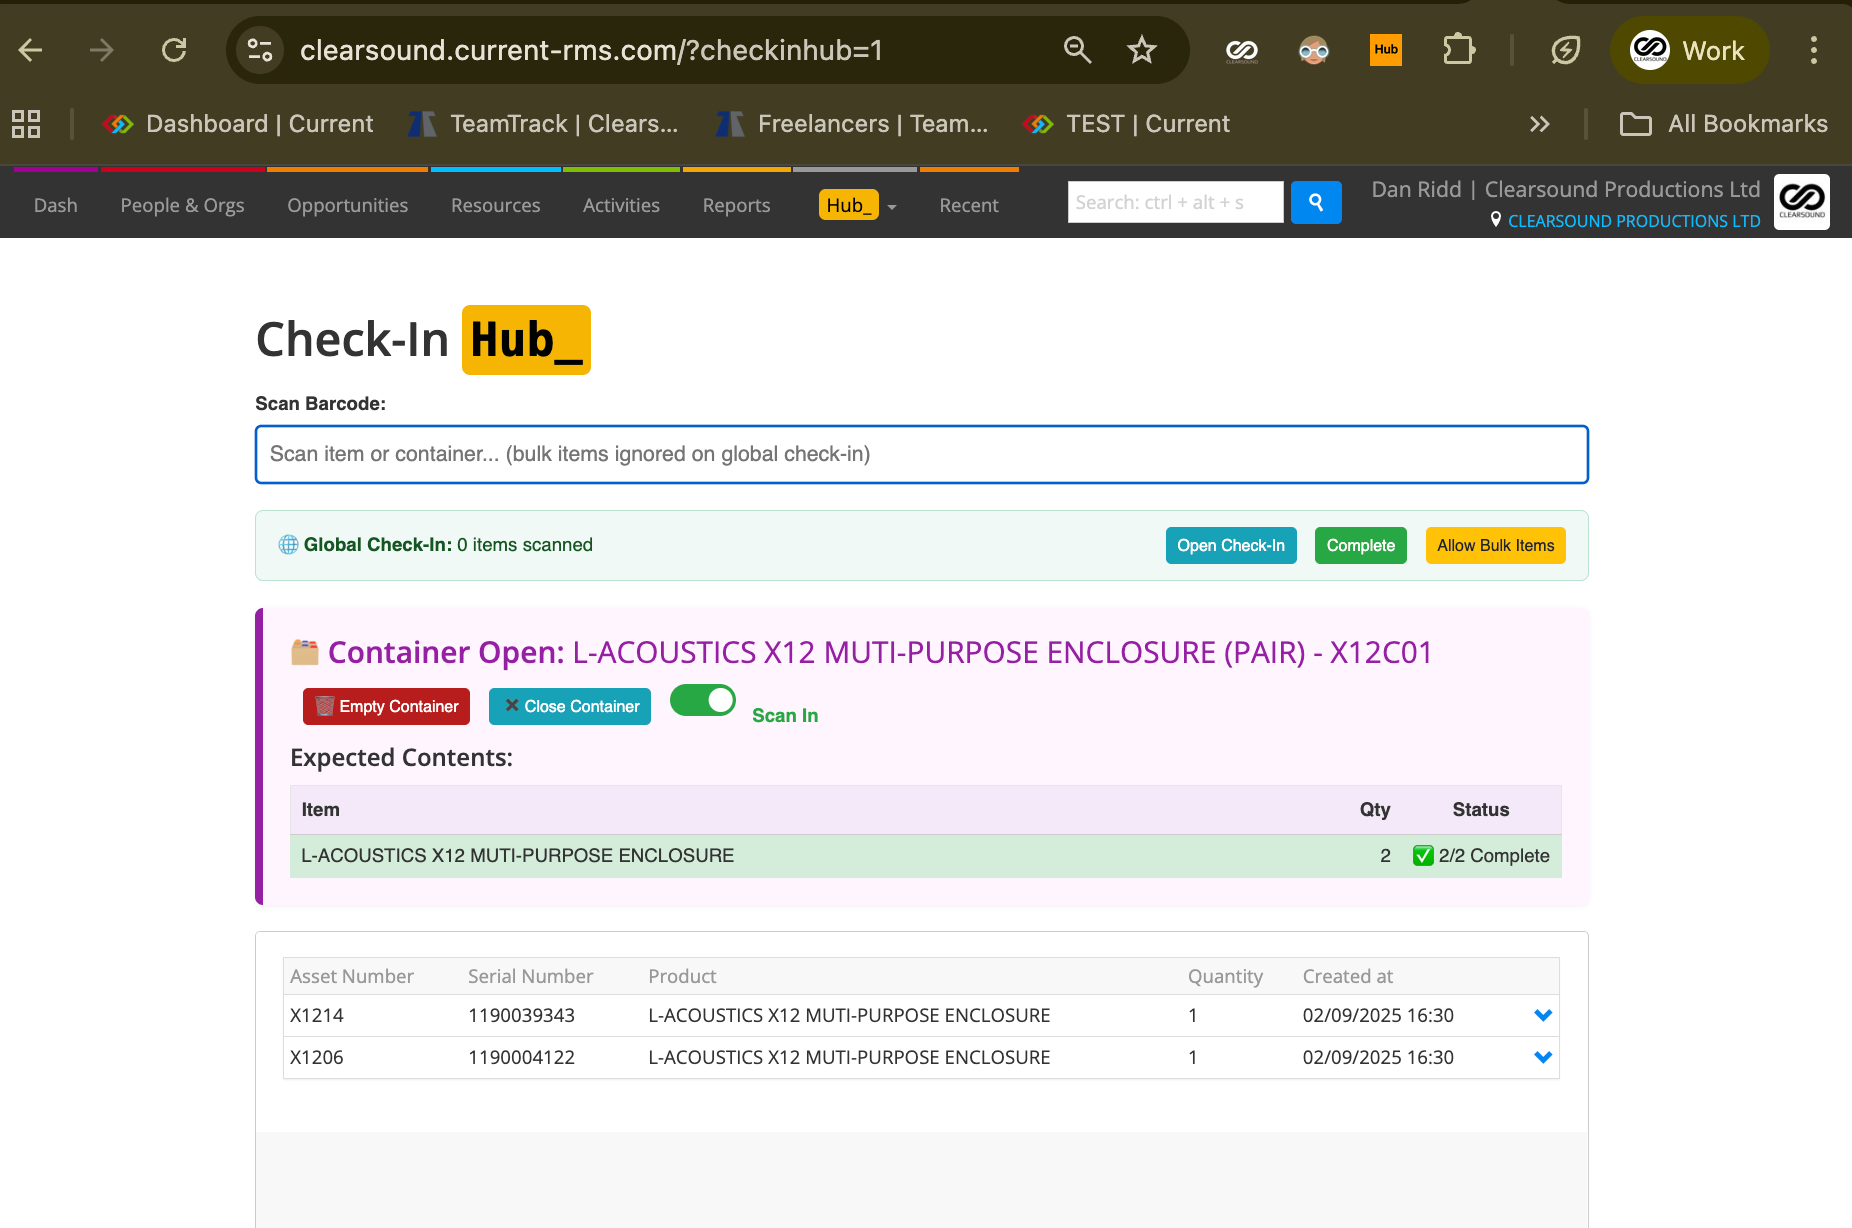This screenshot has width=1852, height=1228.
Task: Reload the current page
Action: coord(174,50)
